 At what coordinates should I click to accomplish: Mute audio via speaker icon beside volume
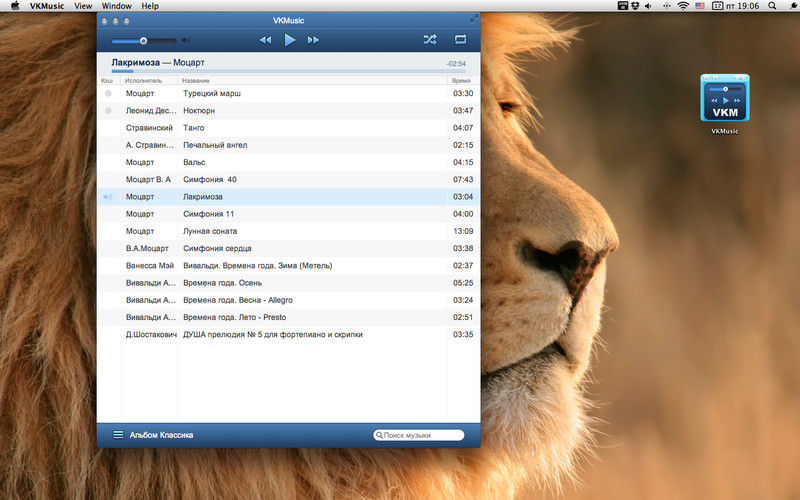coord(186,40)
